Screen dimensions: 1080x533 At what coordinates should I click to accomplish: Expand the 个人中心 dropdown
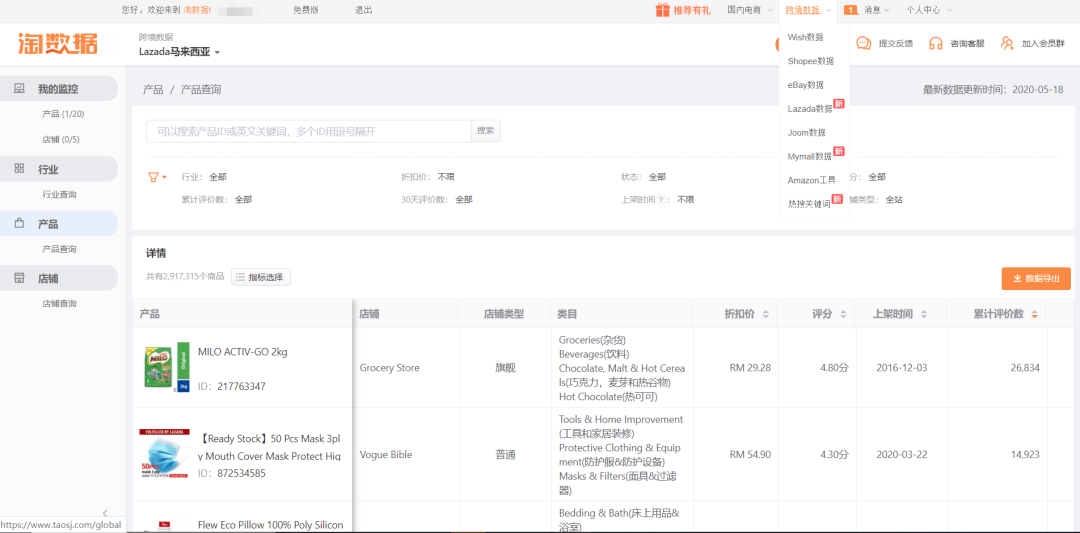929,10
